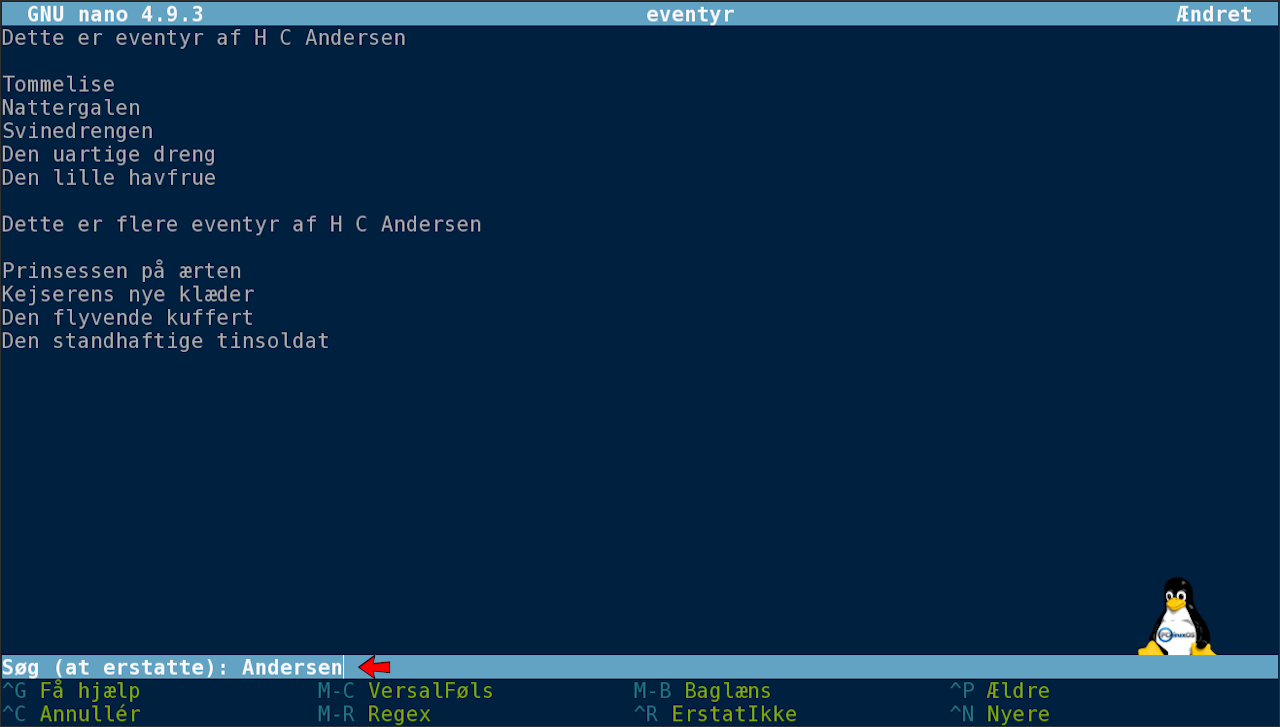Click in the search-to-replace input field
This screenshot has width=1280, height=727.
[292, 667]
